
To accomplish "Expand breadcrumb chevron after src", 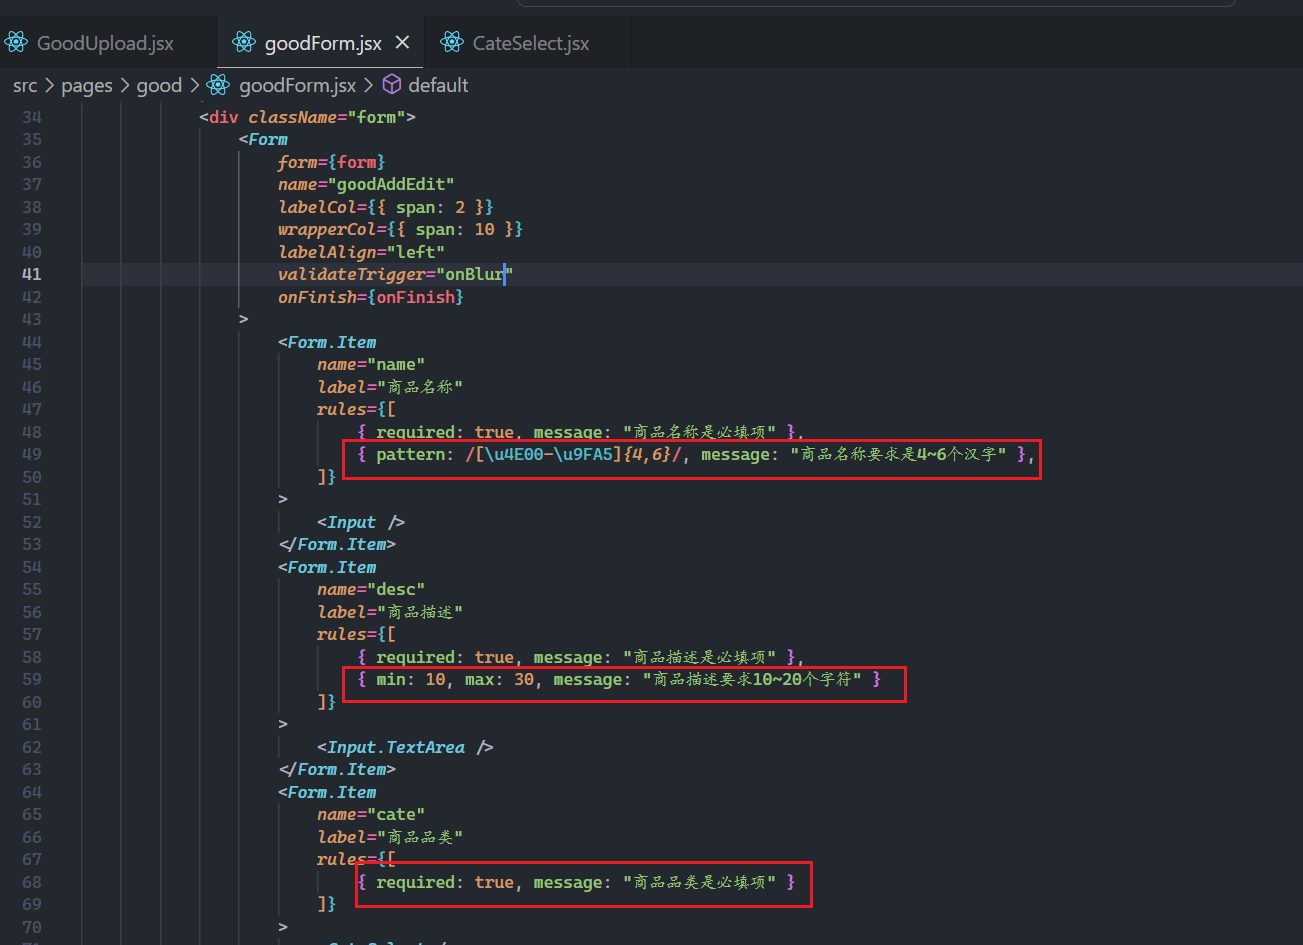I will tap(49, 86).
